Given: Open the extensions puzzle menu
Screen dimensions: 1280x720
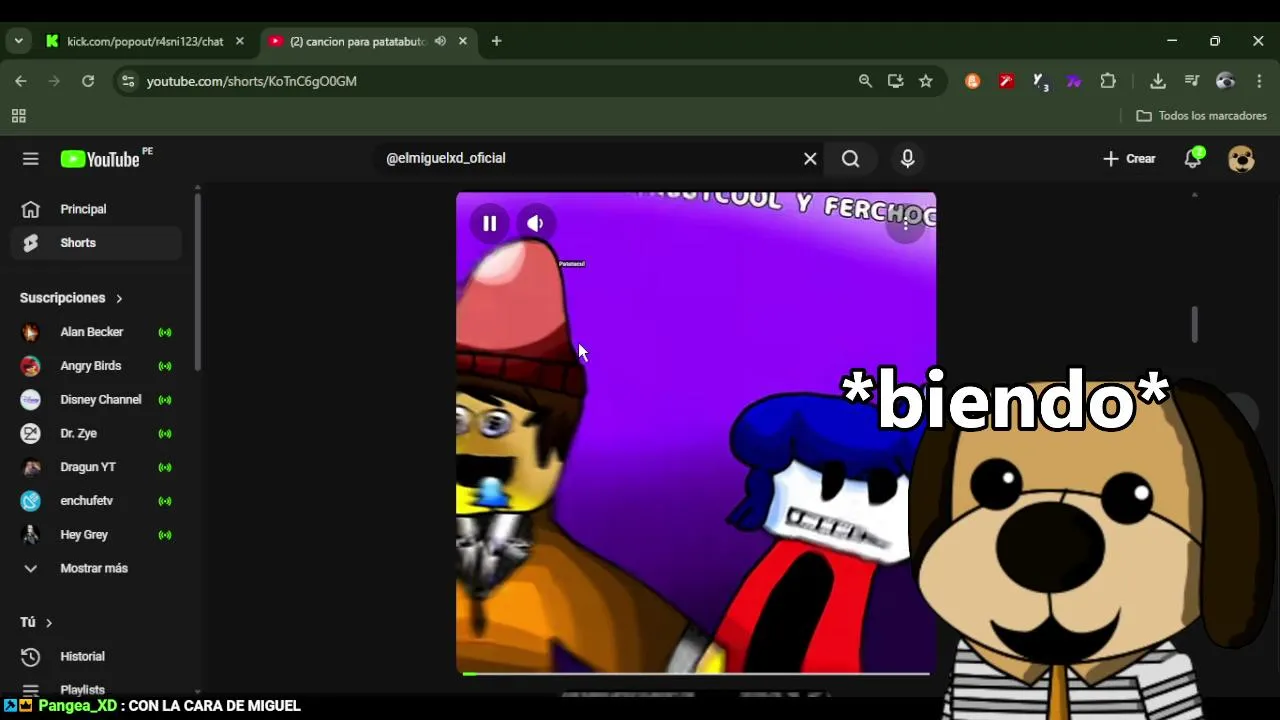Looking at the screenshot, I should point(1108,81).
